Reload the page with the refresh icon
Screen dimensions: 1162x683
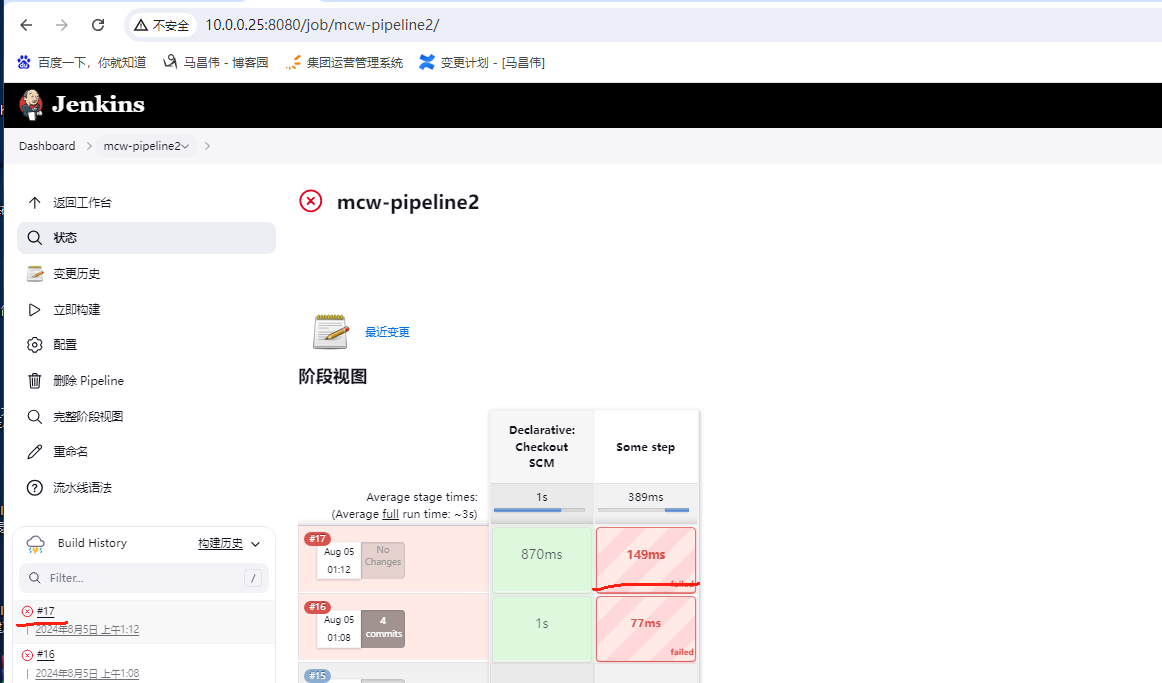point(98,25)
